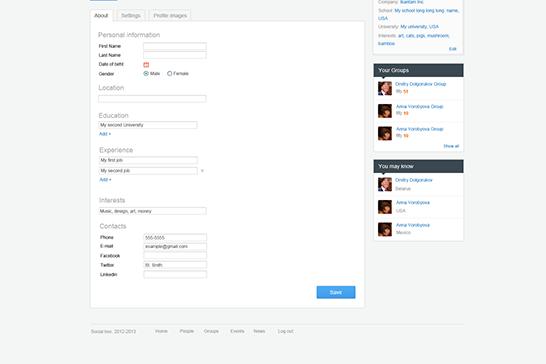Select the Male gender option
This screenshot has height=364, width=546.
point(146,73)
